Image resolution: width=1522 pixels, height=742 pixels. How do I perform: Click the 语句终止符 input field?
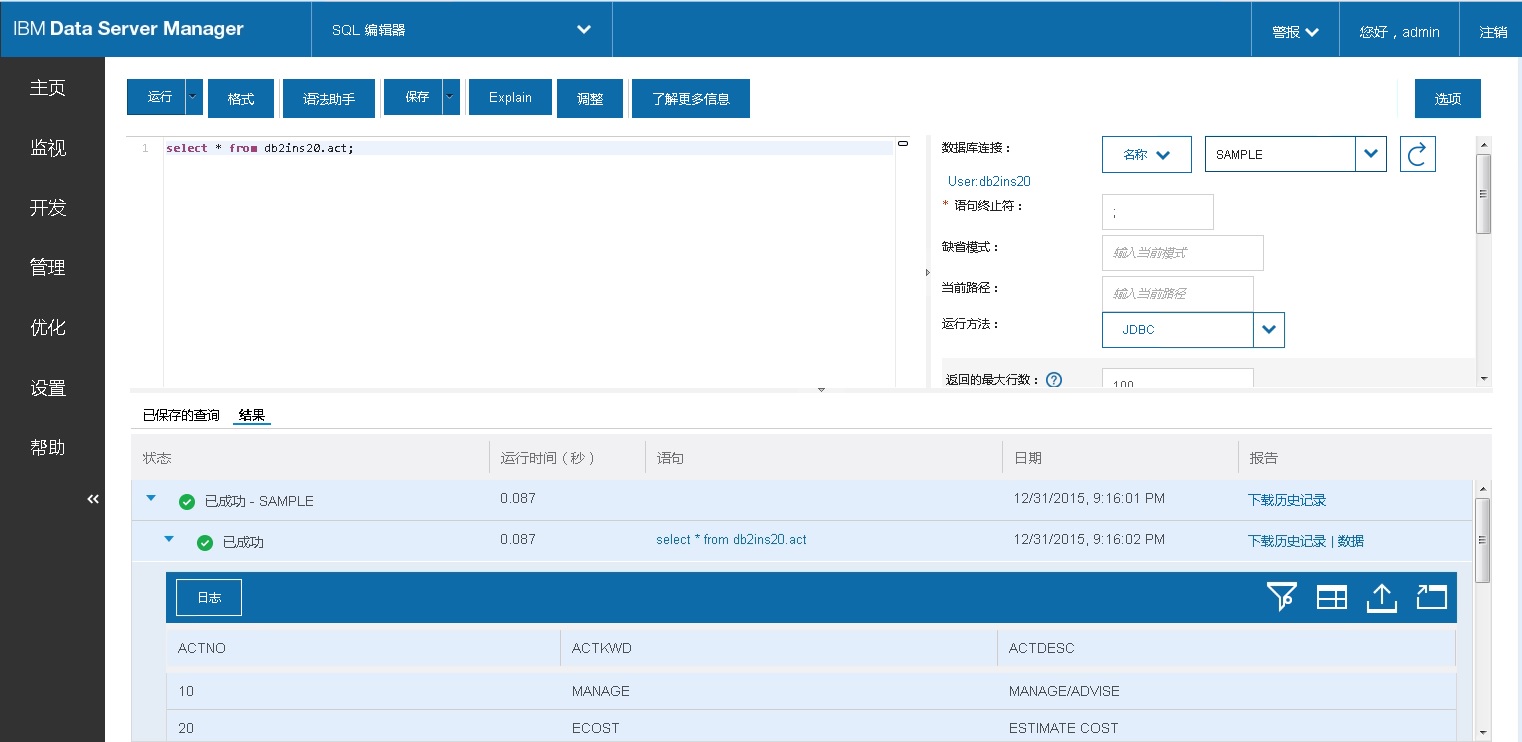click(1157, 211)
